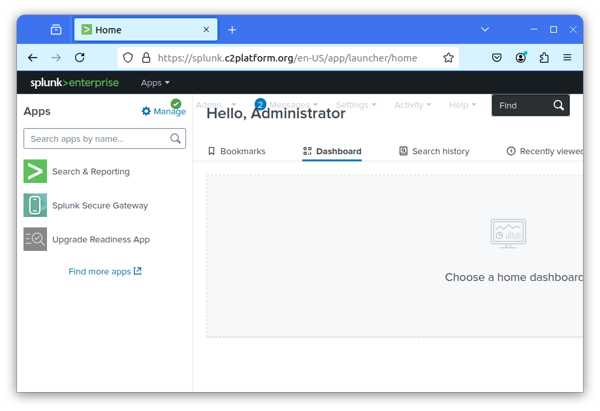Open the browser extensions icon
This screenshot has width=600, height=411.
coord(544,58)
